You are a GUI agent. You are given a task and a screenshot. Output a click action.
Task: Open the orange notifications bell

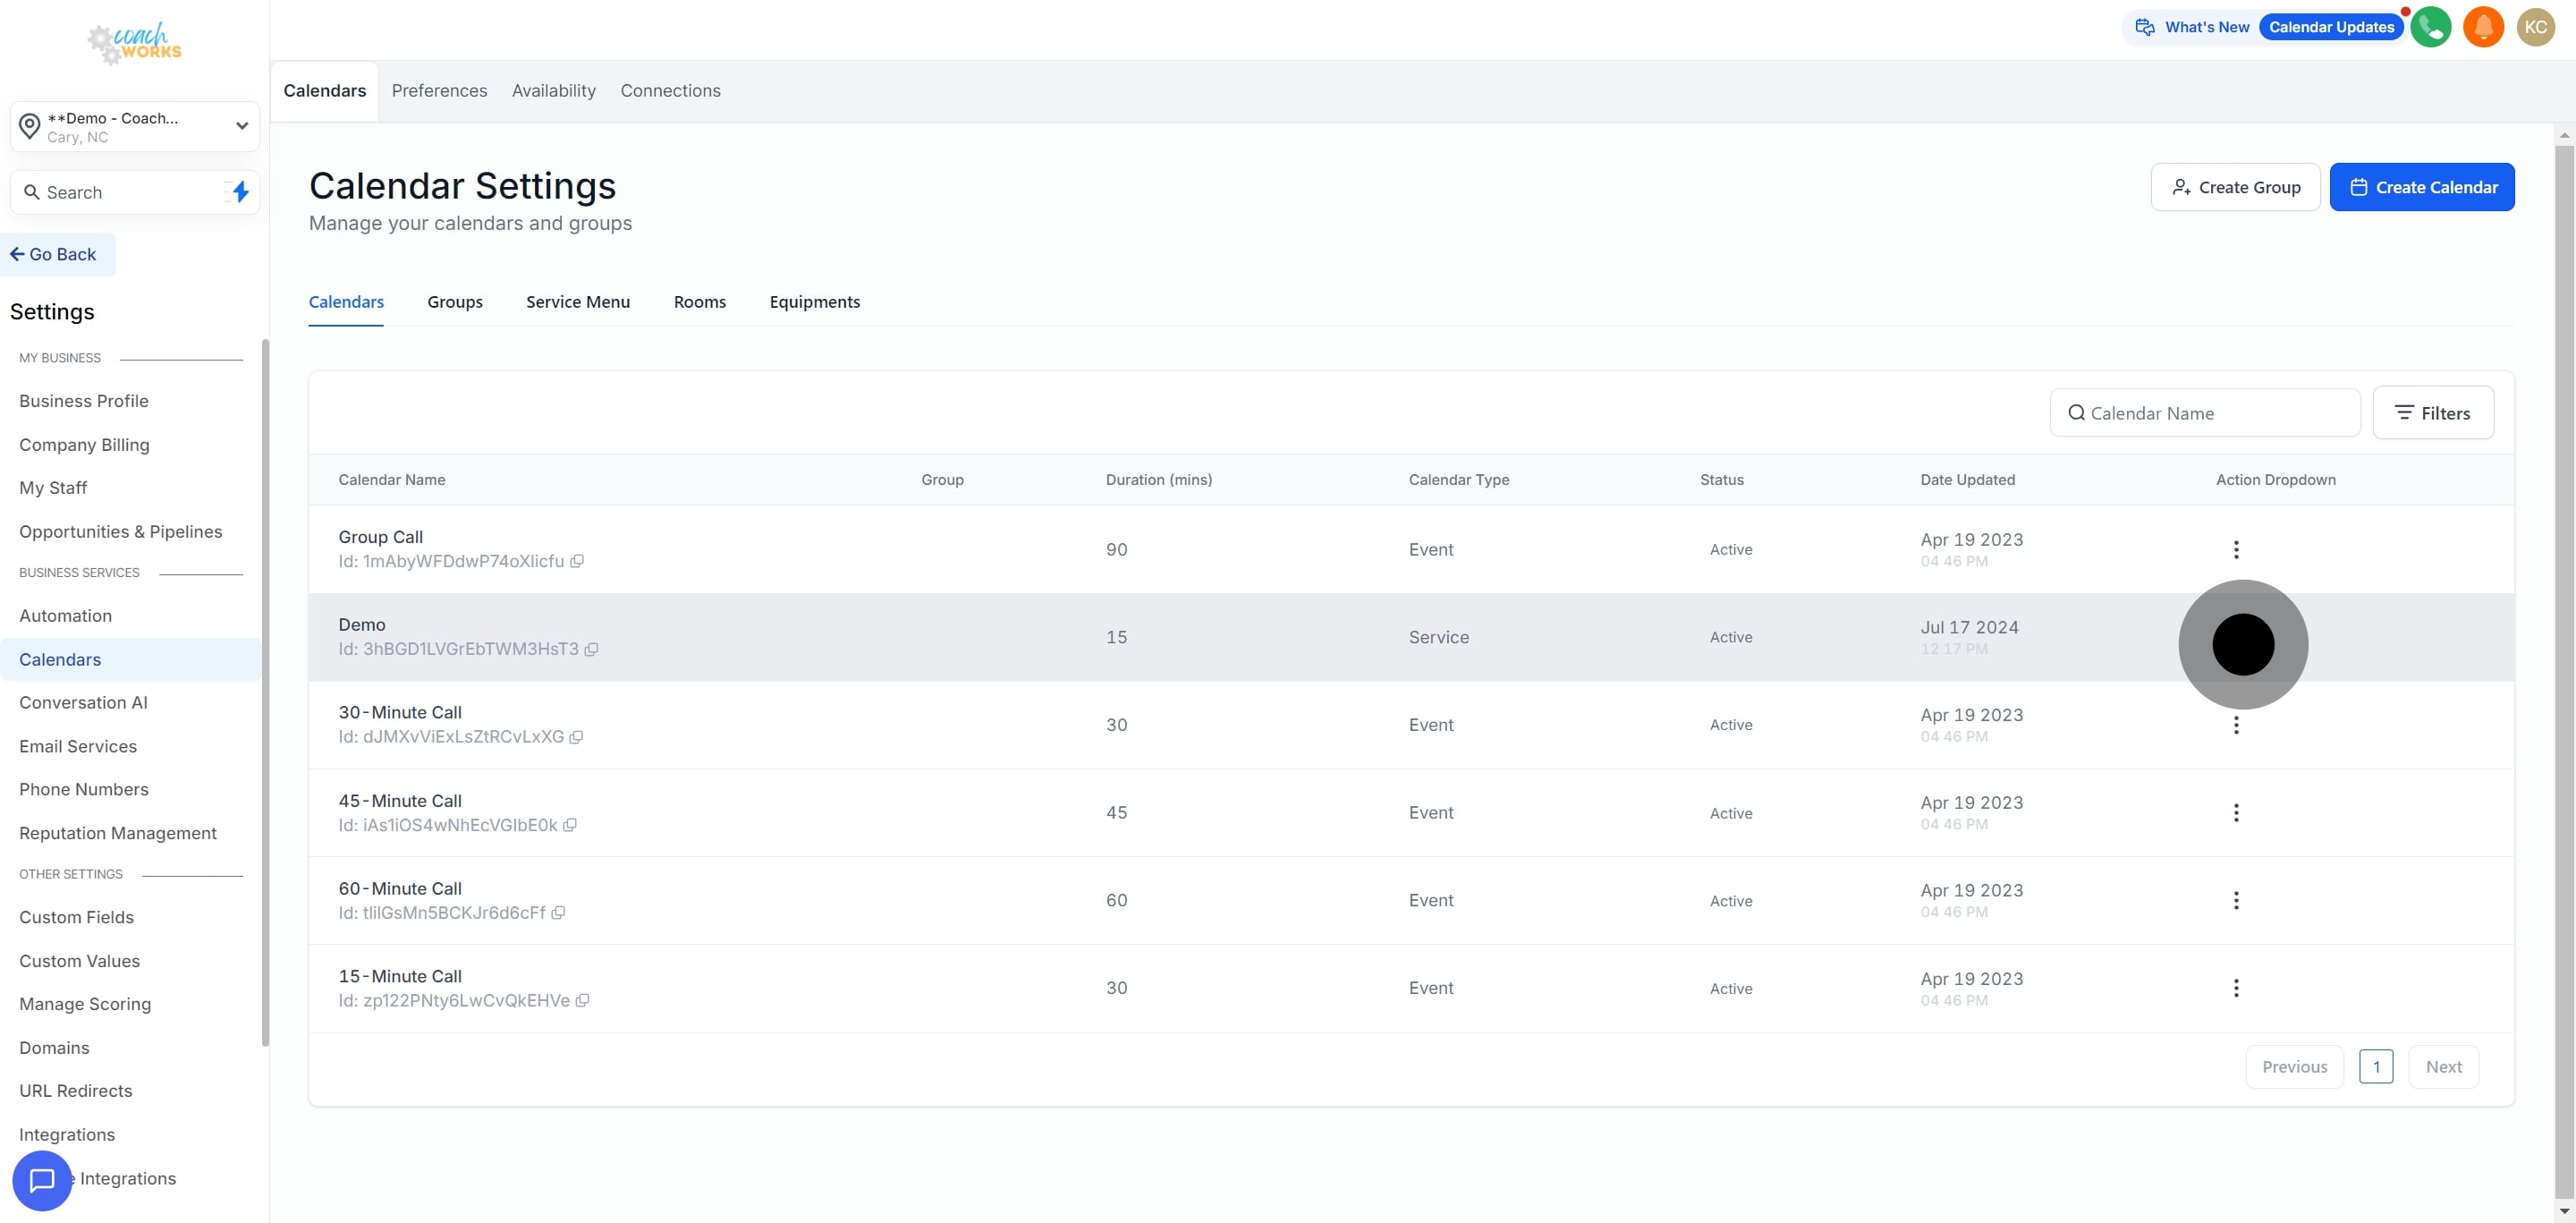pyautogui.click(x=2483, y=27)
